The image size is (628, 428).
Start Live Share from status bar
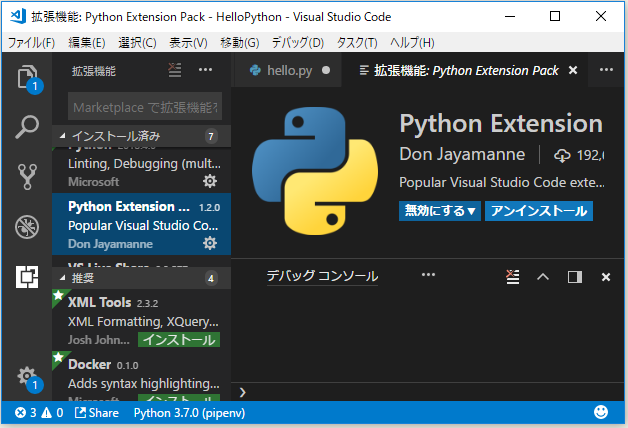tap(97, 412)
